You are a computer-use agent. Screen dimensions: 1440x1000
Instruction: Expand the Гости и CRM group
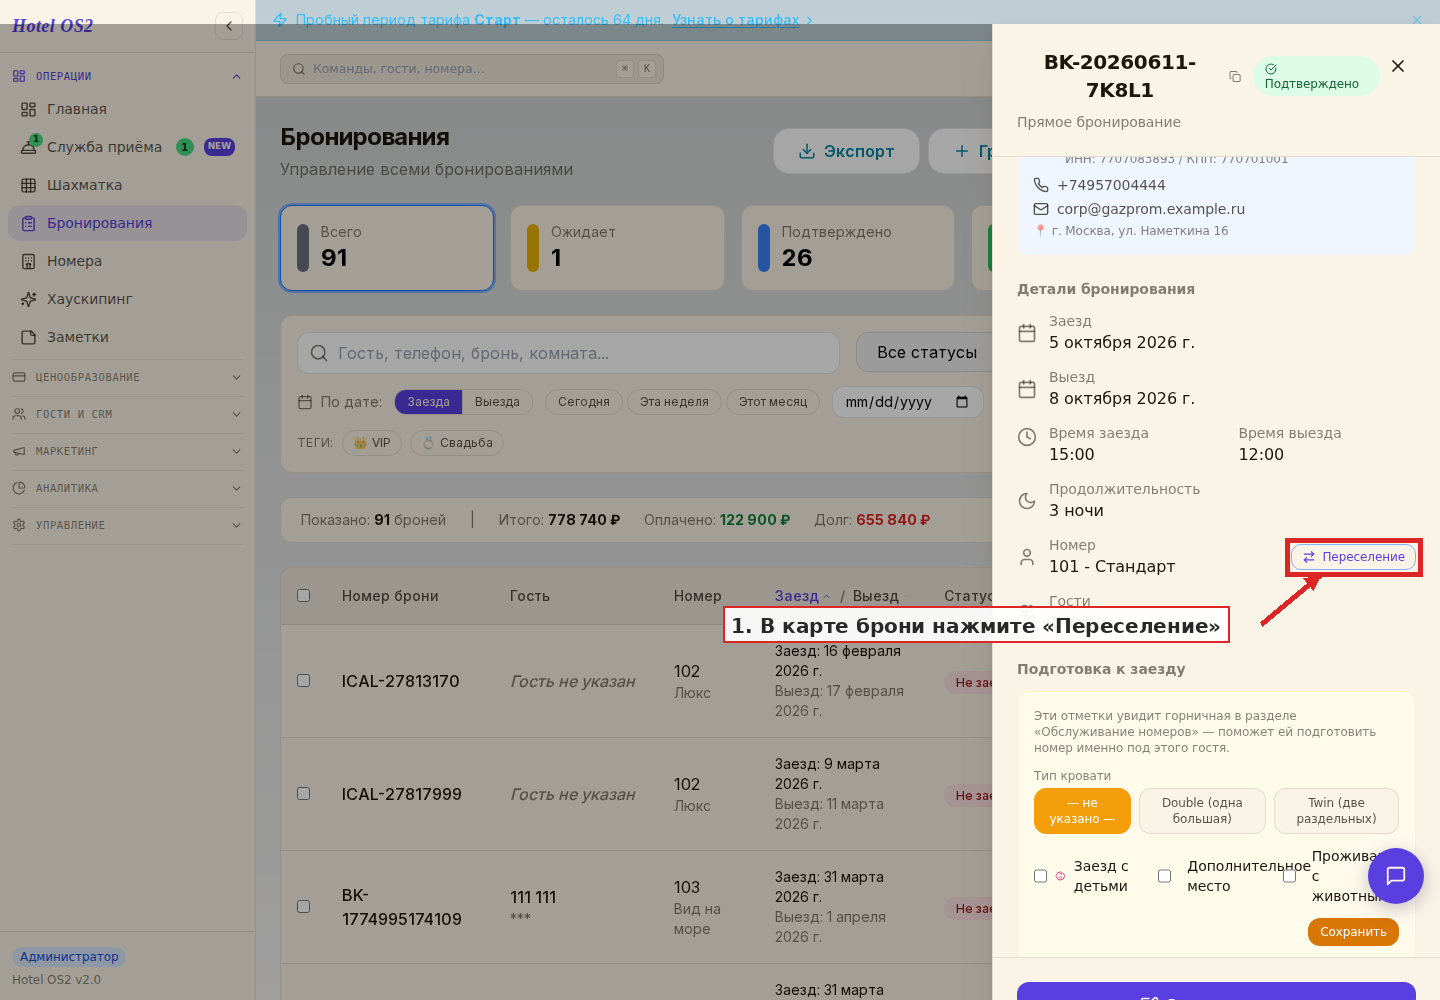point(127,414)
